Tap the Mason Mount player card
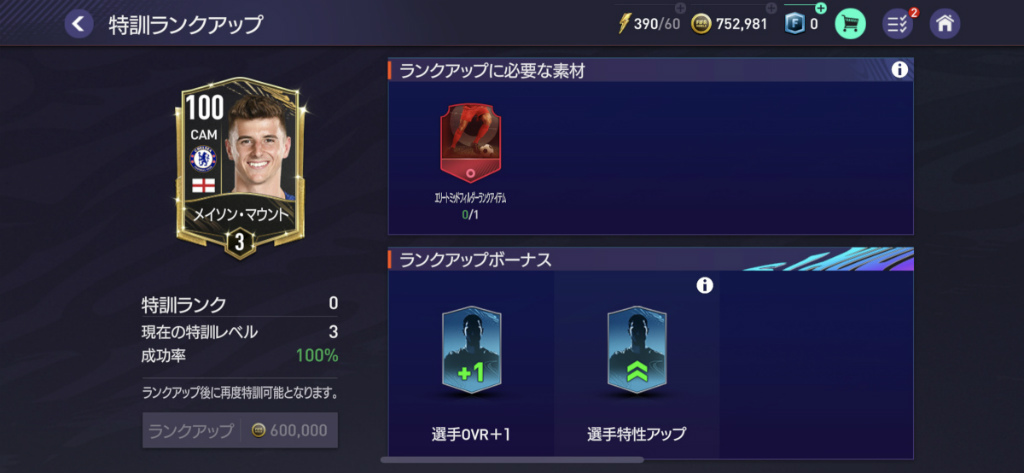 click(240, 168)
